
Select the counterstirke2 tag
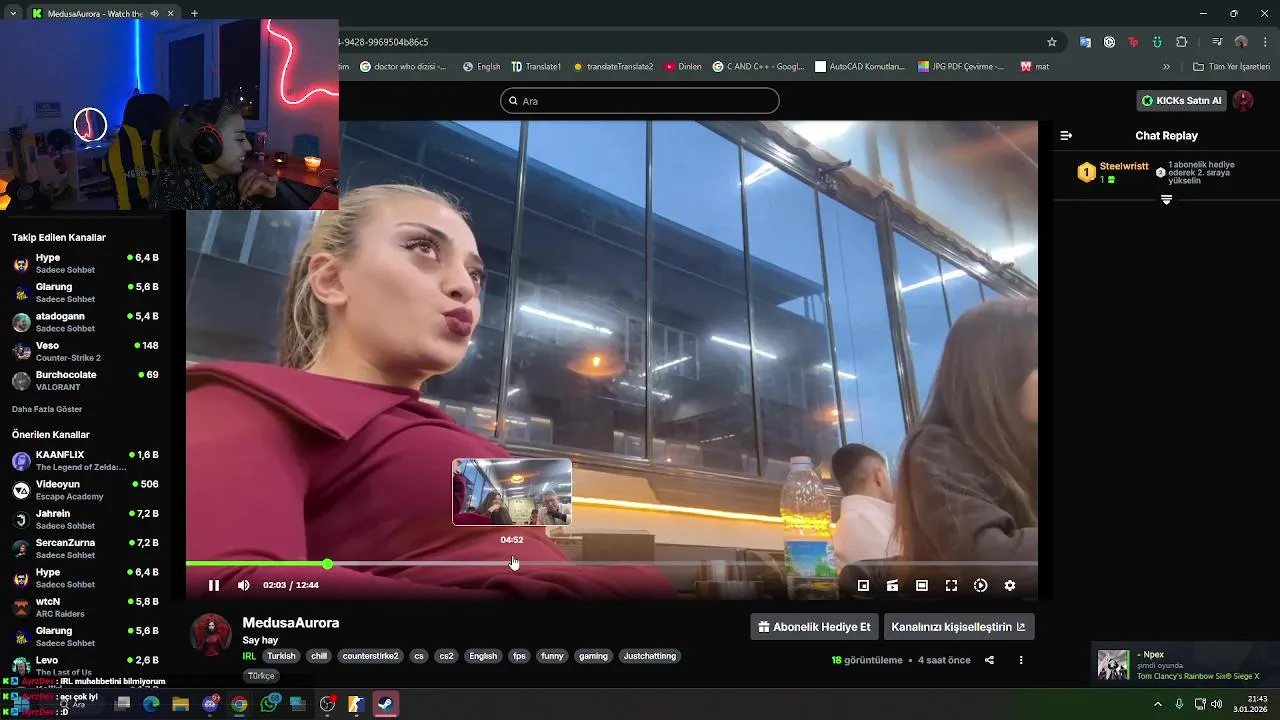click(370, 656)
